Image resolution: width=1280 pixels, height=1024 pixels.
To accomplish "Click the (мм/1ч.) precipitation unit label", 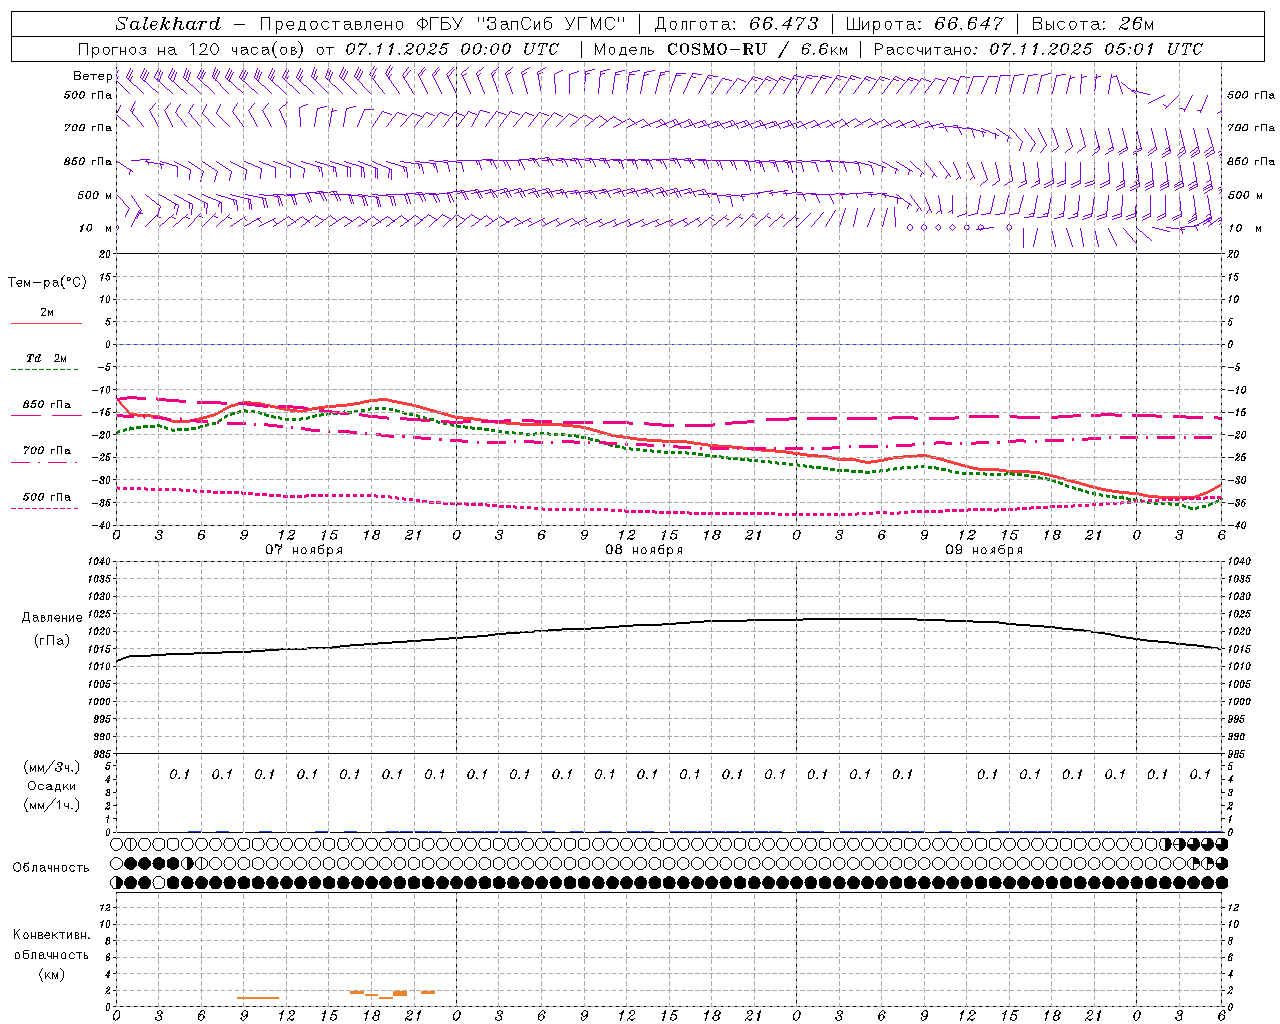I will [x=51, y=805].
